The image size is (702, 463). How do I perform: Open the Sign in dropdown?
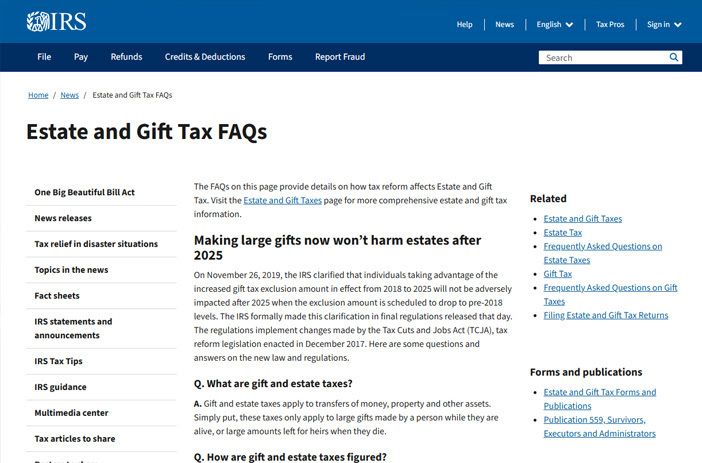[664, 25]
